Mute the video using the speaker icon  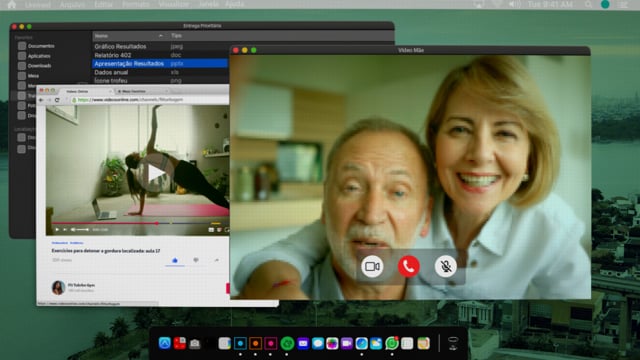tap(73, 230)
